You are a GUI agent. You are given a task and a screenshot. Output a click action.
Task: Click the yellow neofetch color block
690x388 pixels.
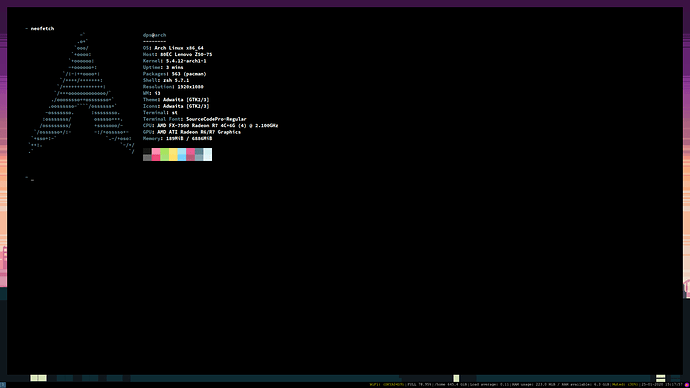pos(173,154)
